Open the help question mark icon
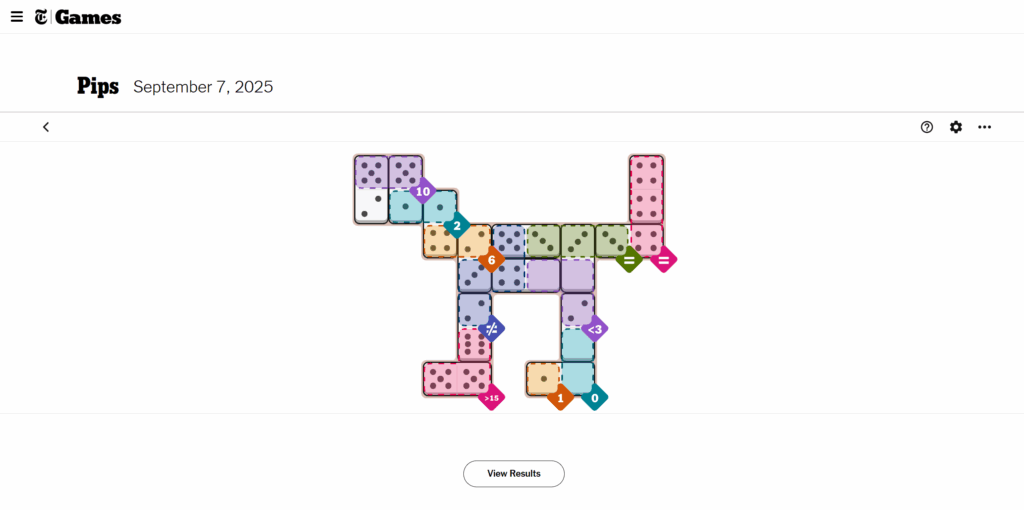This screenshot has width=1024, height=510. coord(927,127)
